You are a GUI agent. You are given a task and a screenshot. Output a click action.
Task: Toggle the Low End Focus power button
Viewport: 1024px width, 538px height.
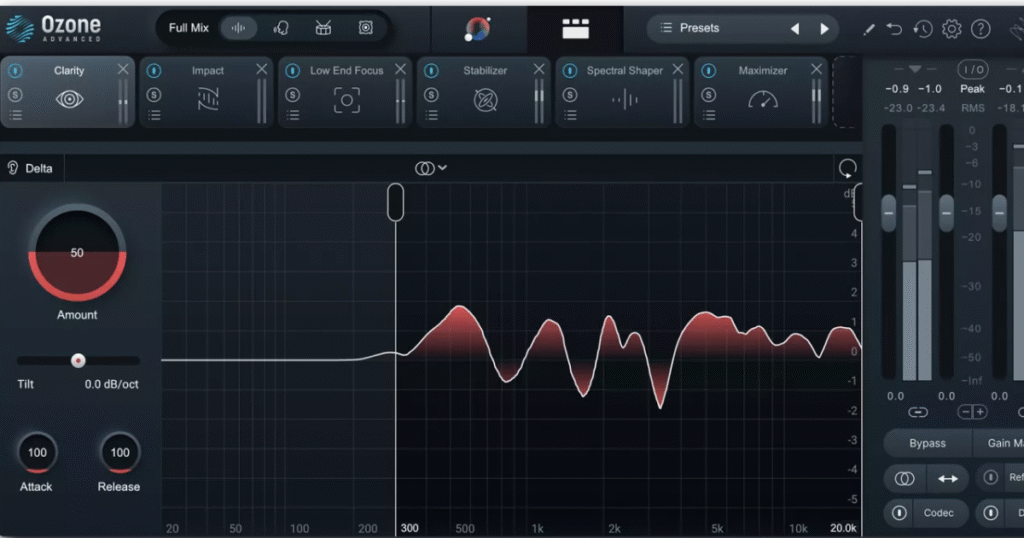pos(293,70)
